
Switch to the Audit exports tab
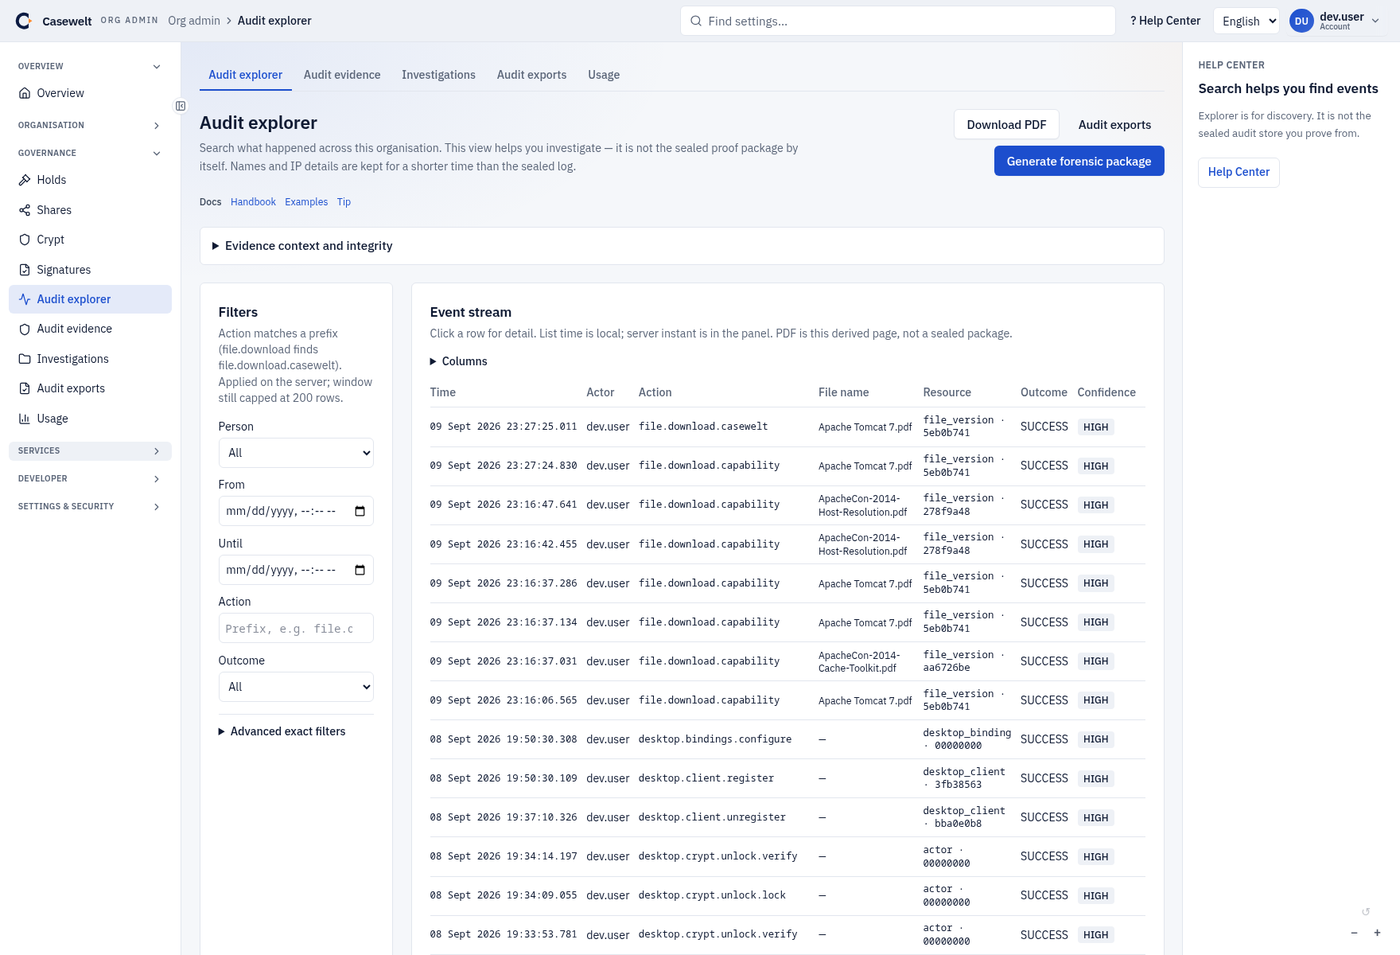[532, 75]
